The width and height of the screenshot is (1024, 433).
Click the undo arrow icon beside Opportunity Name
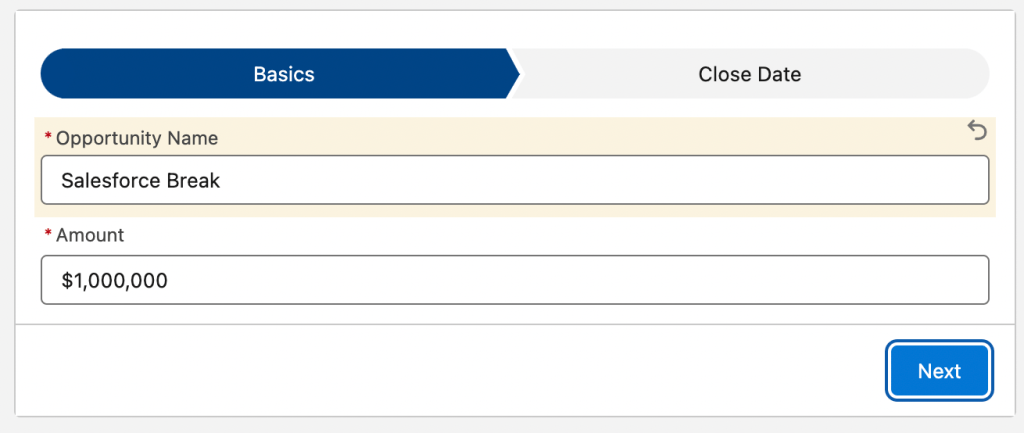(977, 131)
